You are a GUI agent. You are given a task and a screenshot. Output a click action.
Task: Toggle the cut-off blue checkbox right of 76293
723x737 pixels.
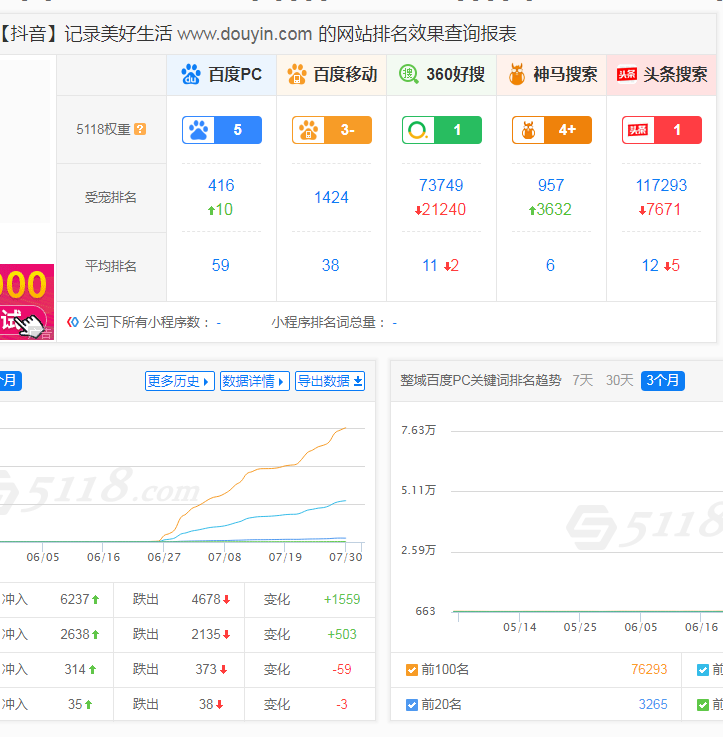(x=703, y=670)
